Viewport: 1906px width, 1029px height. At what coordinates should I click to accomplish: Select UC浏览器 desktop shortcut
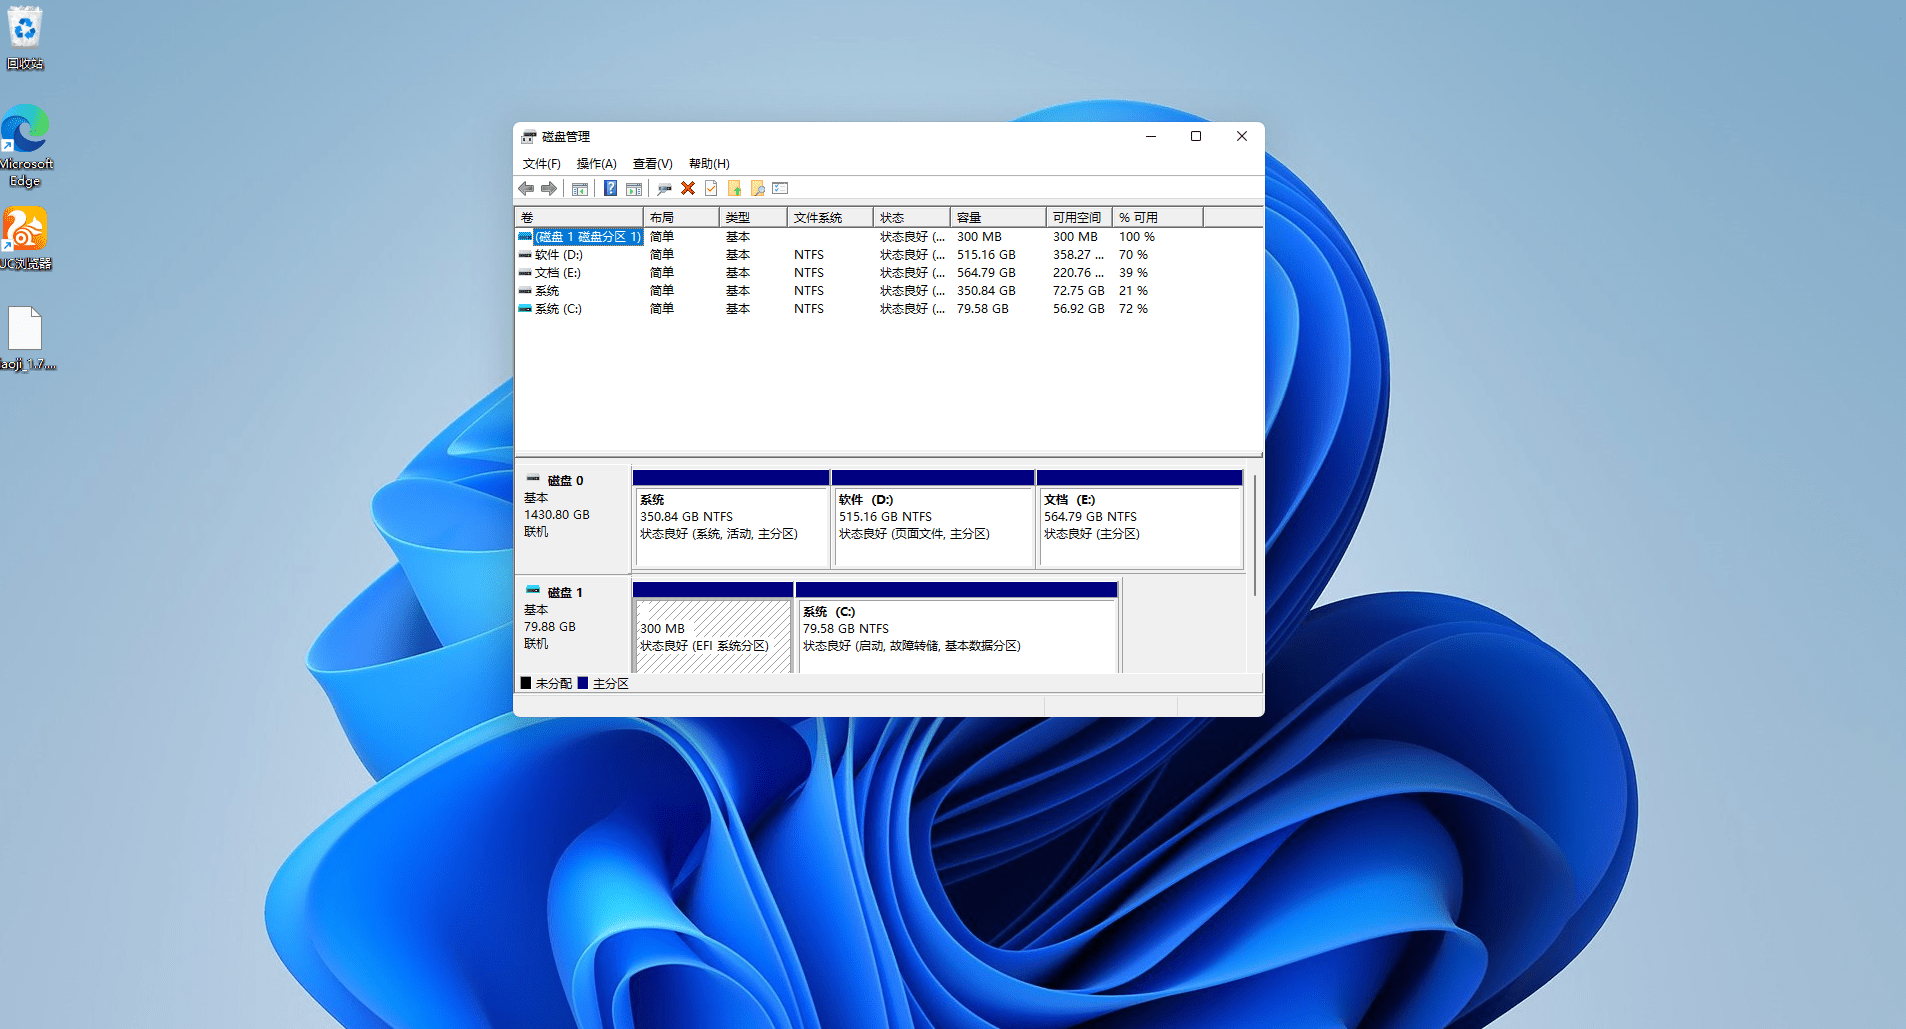(x=25, y=239)
